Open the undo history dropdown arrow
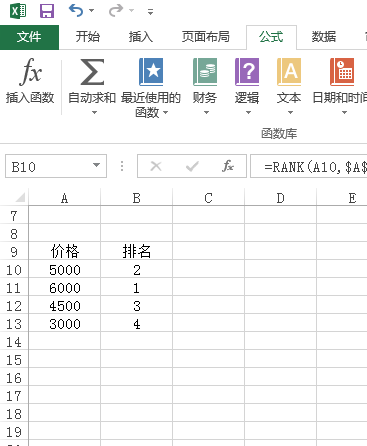367x446 pixels. 91,11
